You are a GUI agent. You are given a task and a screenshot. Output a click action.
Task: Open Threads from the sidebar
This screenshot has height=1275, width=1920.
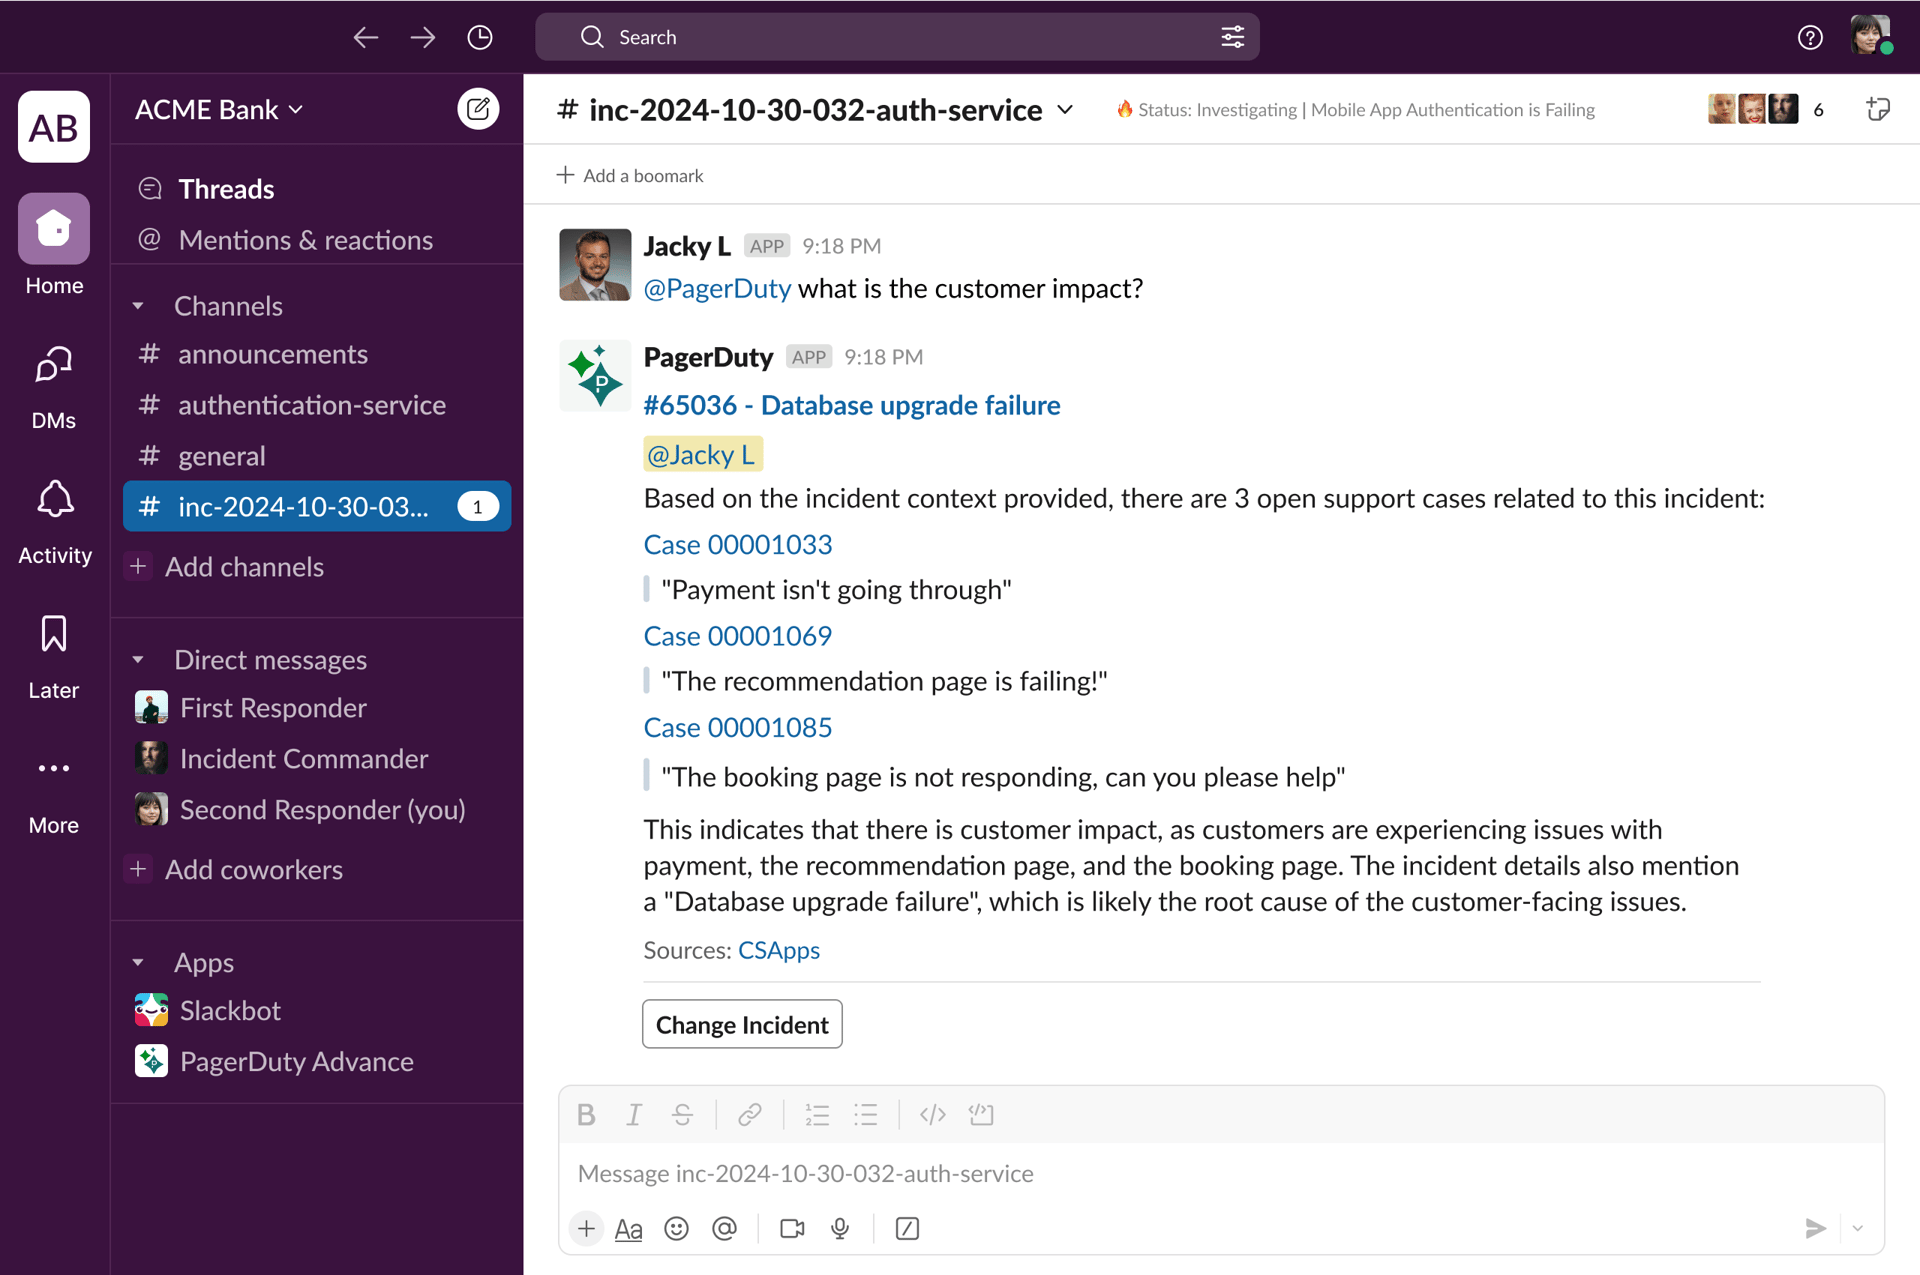pos(226,188)
